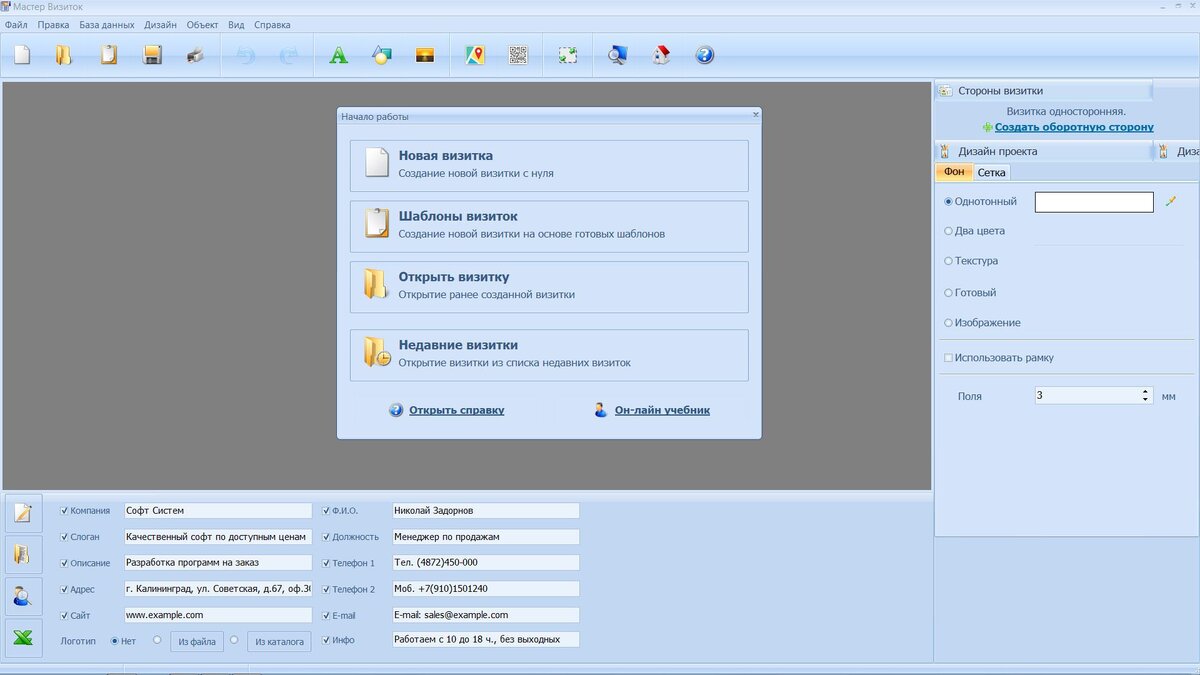
Task: Click the redo arrow toolbar icon
Action: click(x=289, y=55)
